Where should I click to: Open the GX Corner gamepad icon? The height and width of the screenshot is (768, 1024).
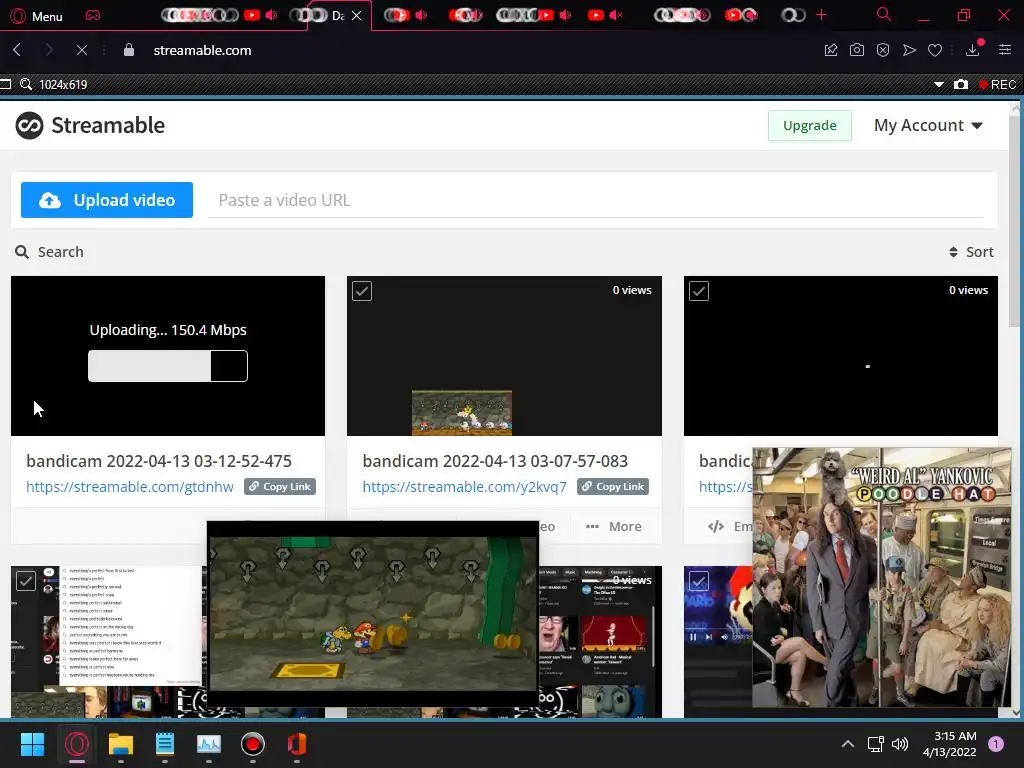pyautogui.click(x=93, y=15)
